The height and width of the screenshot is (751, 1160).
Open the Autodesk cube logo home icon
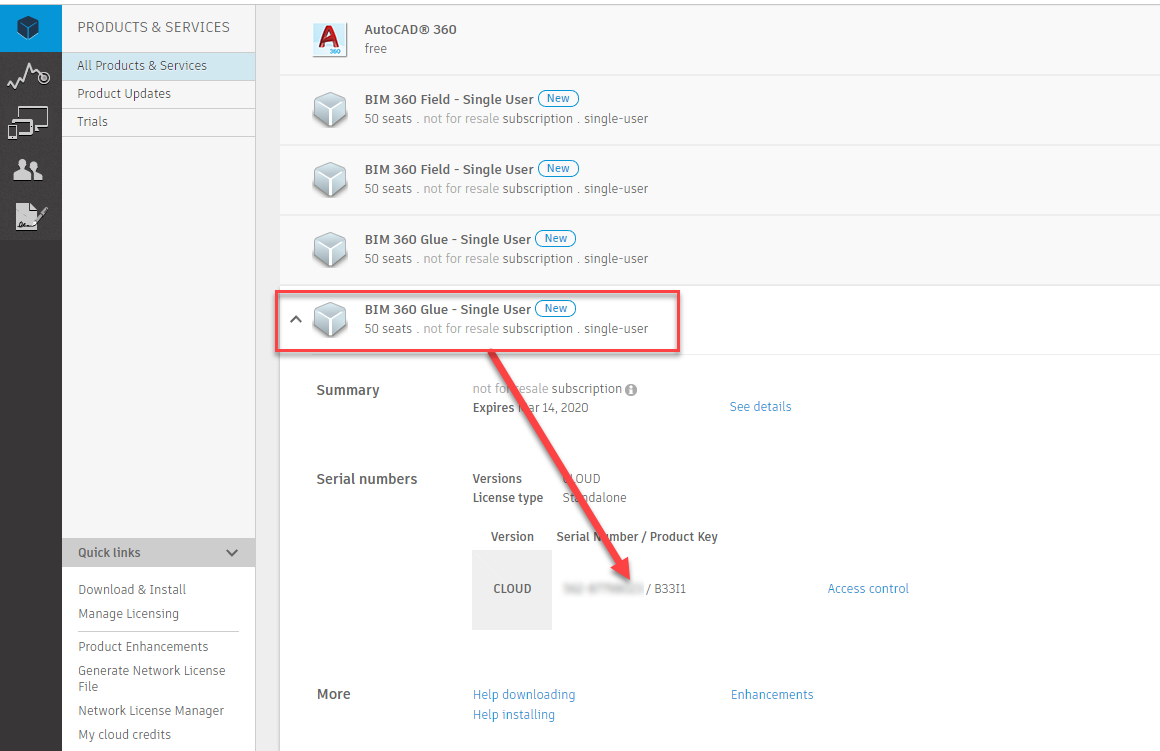(x=28, y=28)
